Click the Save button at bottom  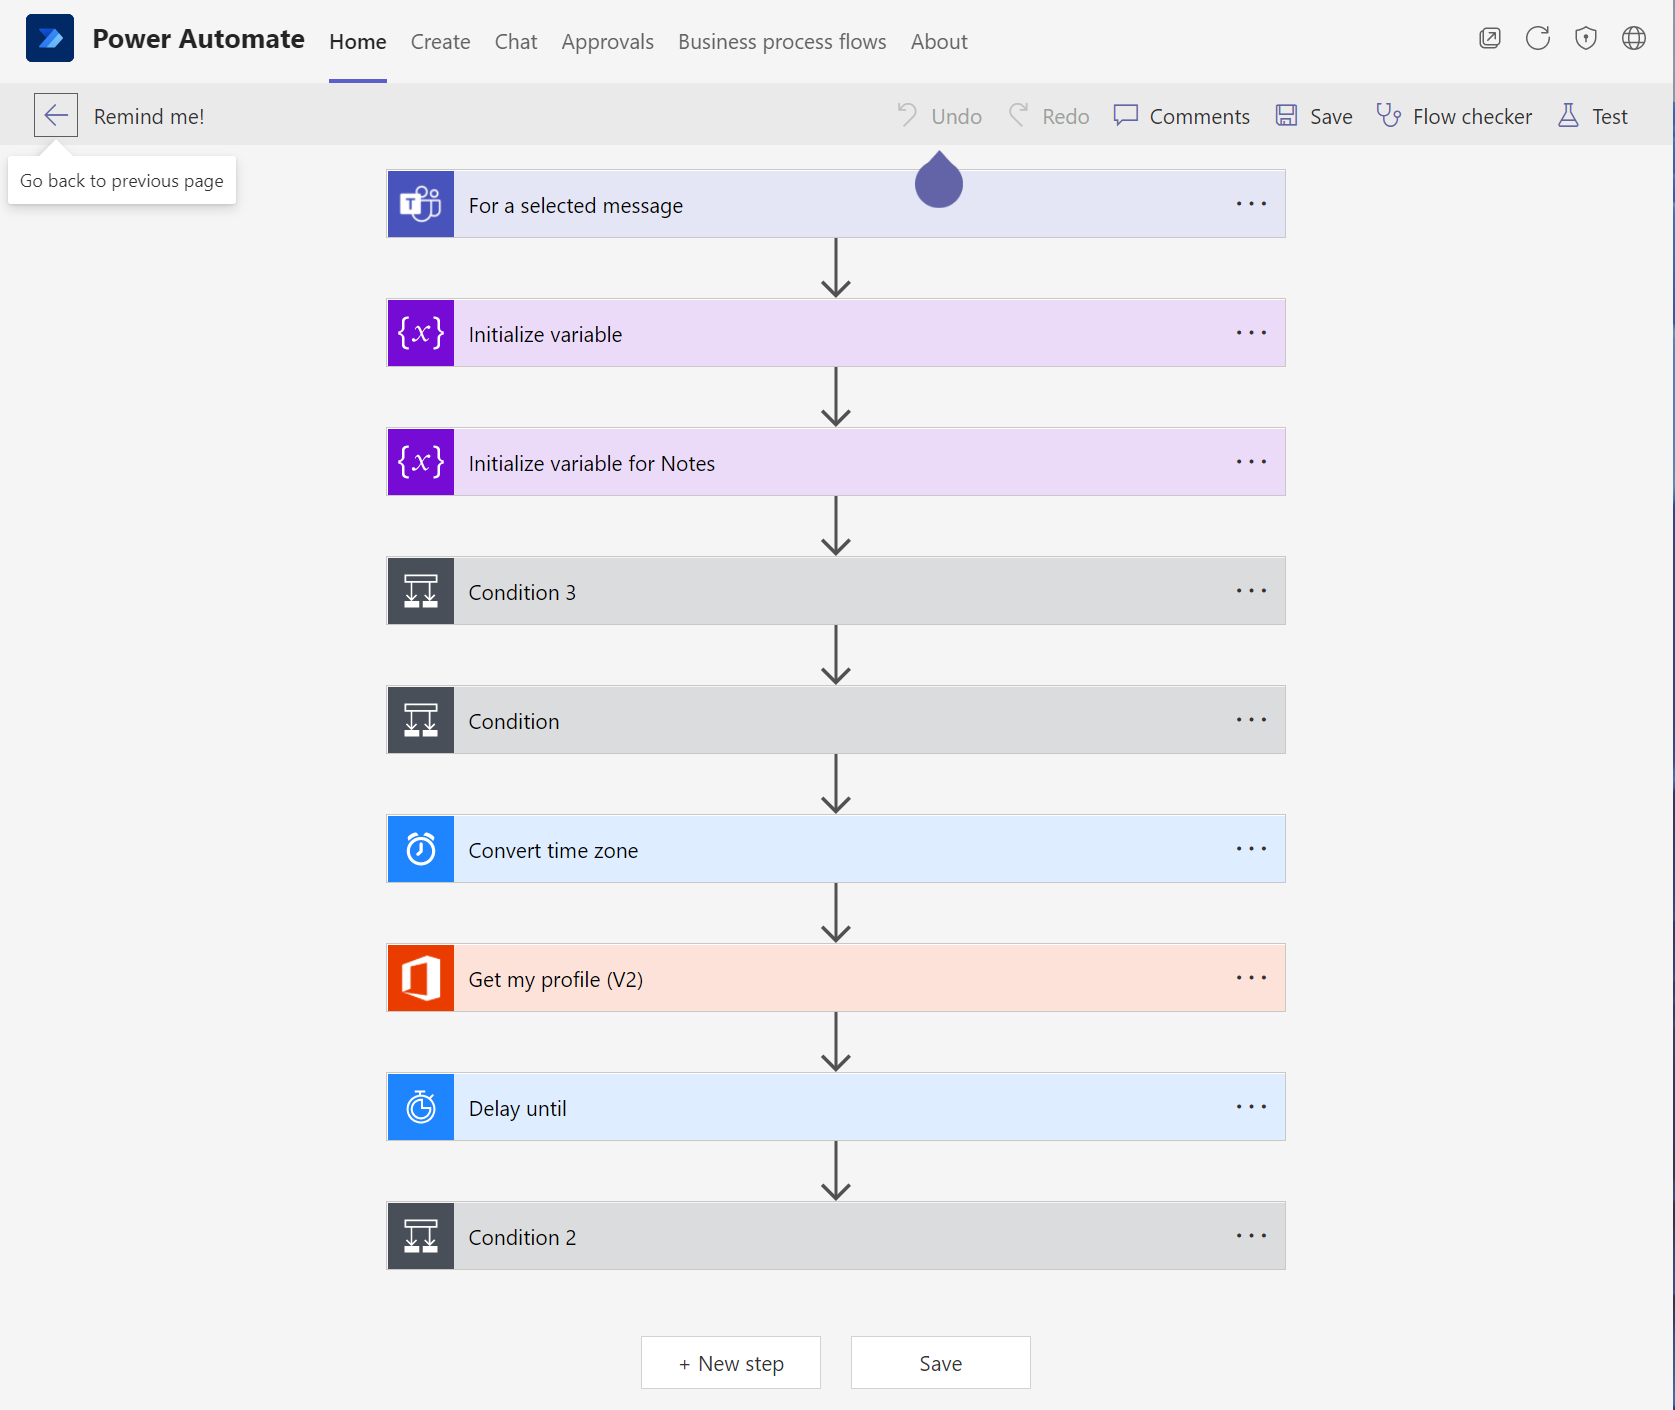(939, 1362)
